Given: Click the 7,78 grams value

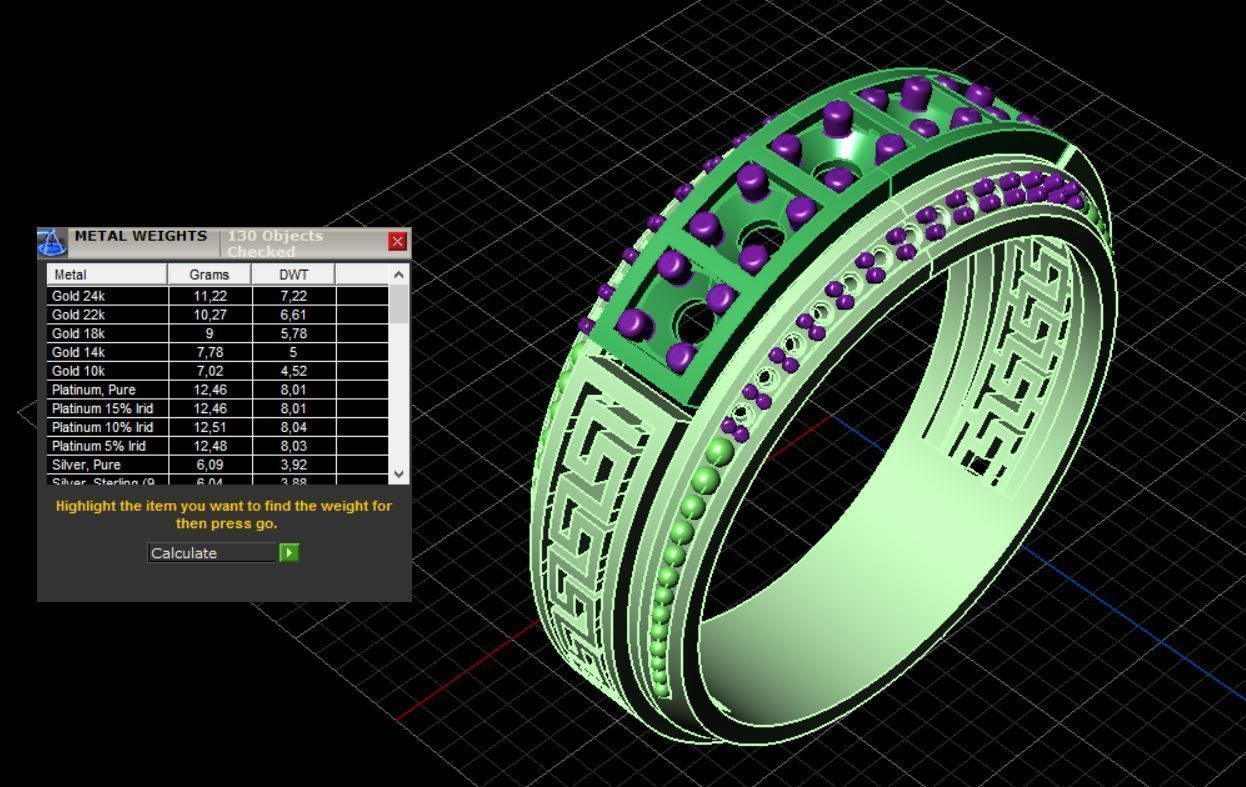Looking at the screenshot, I should tap(210, 352).
